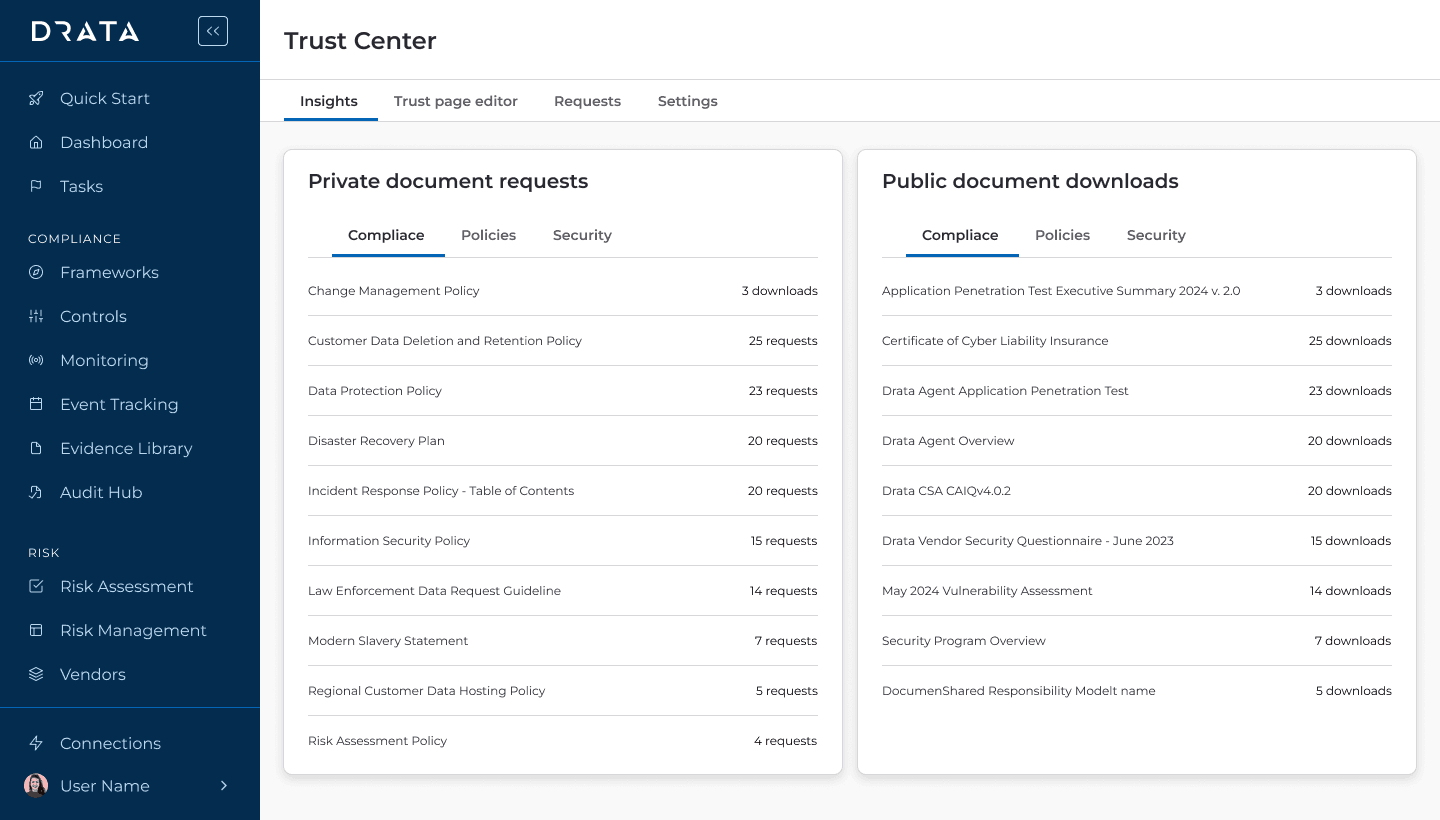
Task: Expand the User Name menu chevron
Action: pos(224,786)
